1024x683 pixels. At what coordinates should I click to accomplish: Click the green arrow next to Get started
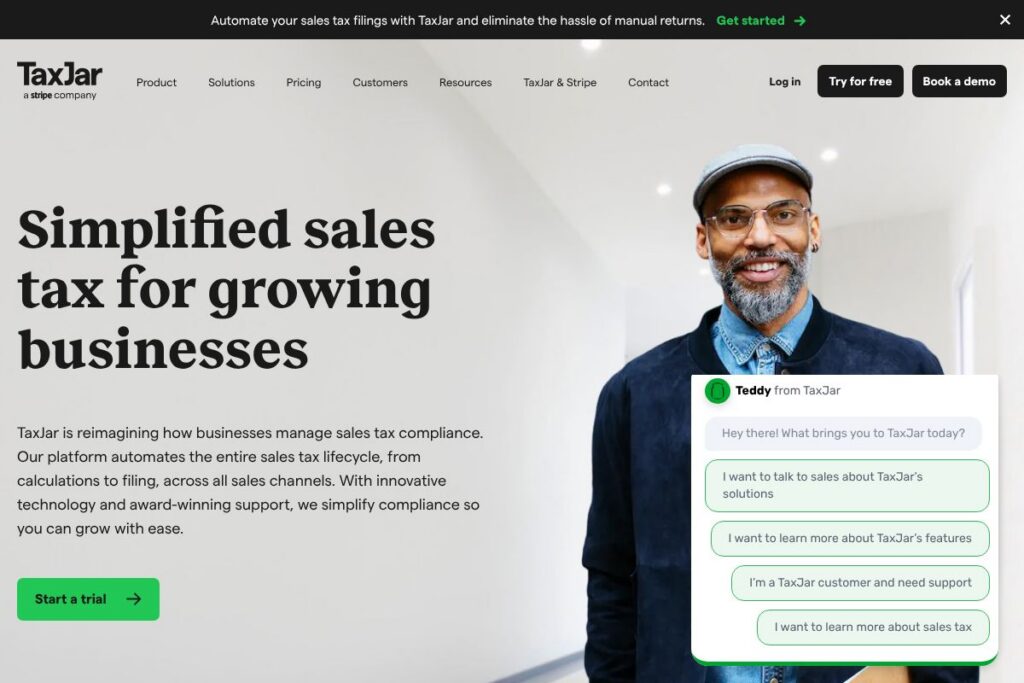(800, 21)
